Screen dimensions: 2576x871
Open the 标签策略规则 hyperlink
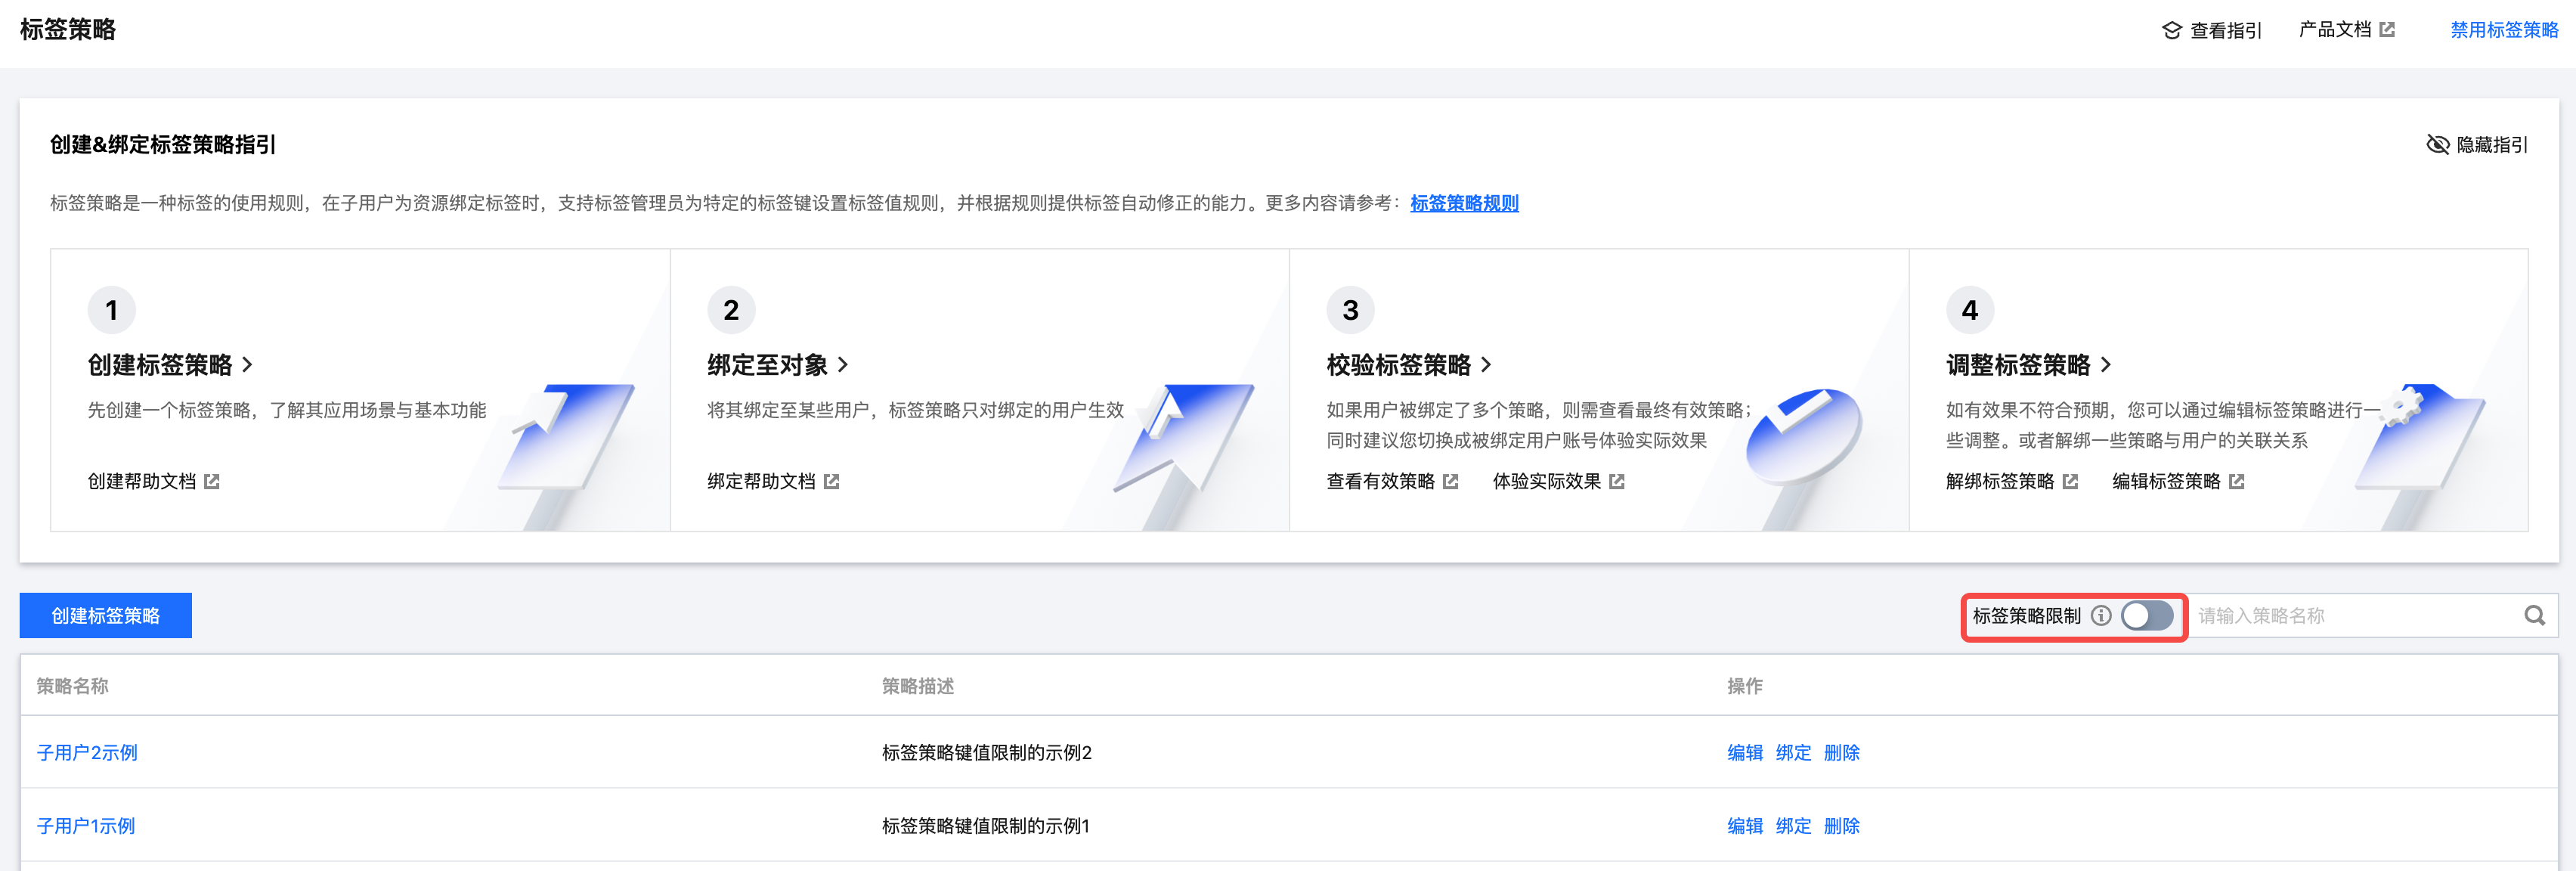click(1464, 203)
